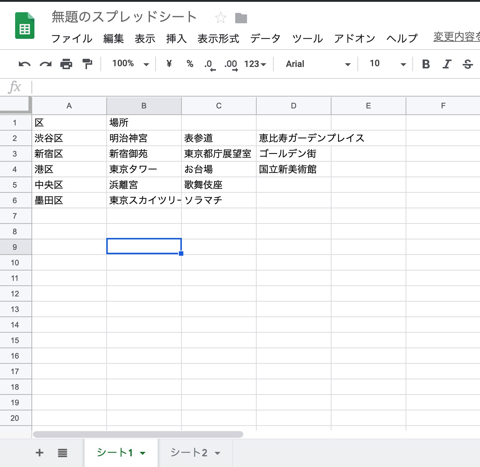The width and height of the screenshot is (480, 467).
Task: Select cell containing 中央区
Action: tap(69, 185)
